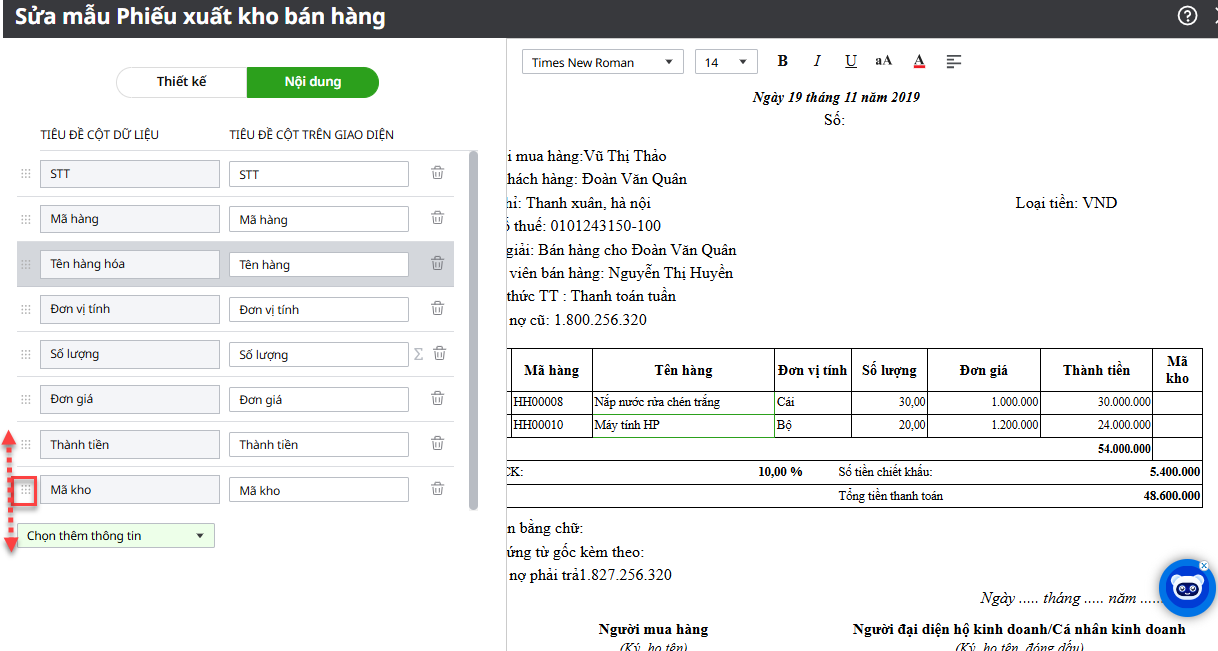1218x651 pixels.
Task: Click the column list vertical scrollbar
Action: [473, 330]
